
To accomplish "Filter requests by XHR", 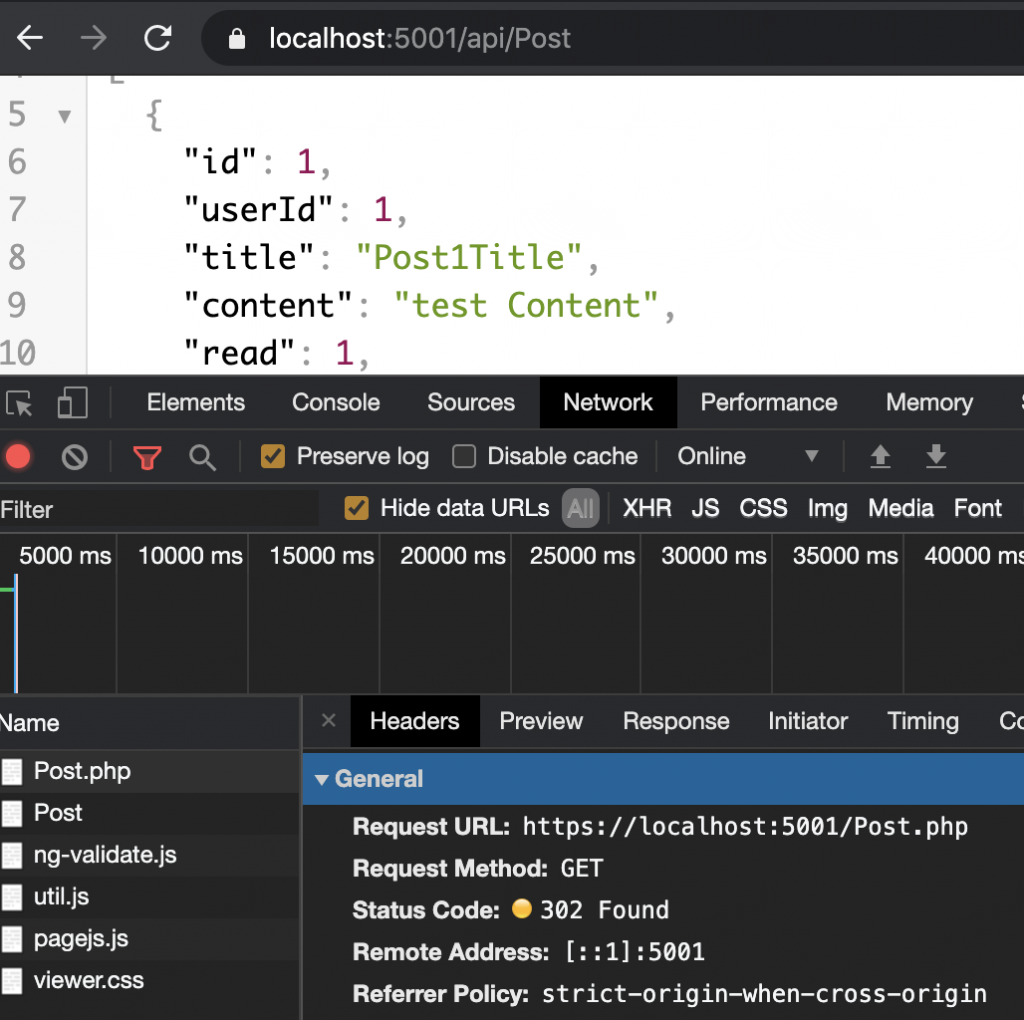I will [647, 508].
